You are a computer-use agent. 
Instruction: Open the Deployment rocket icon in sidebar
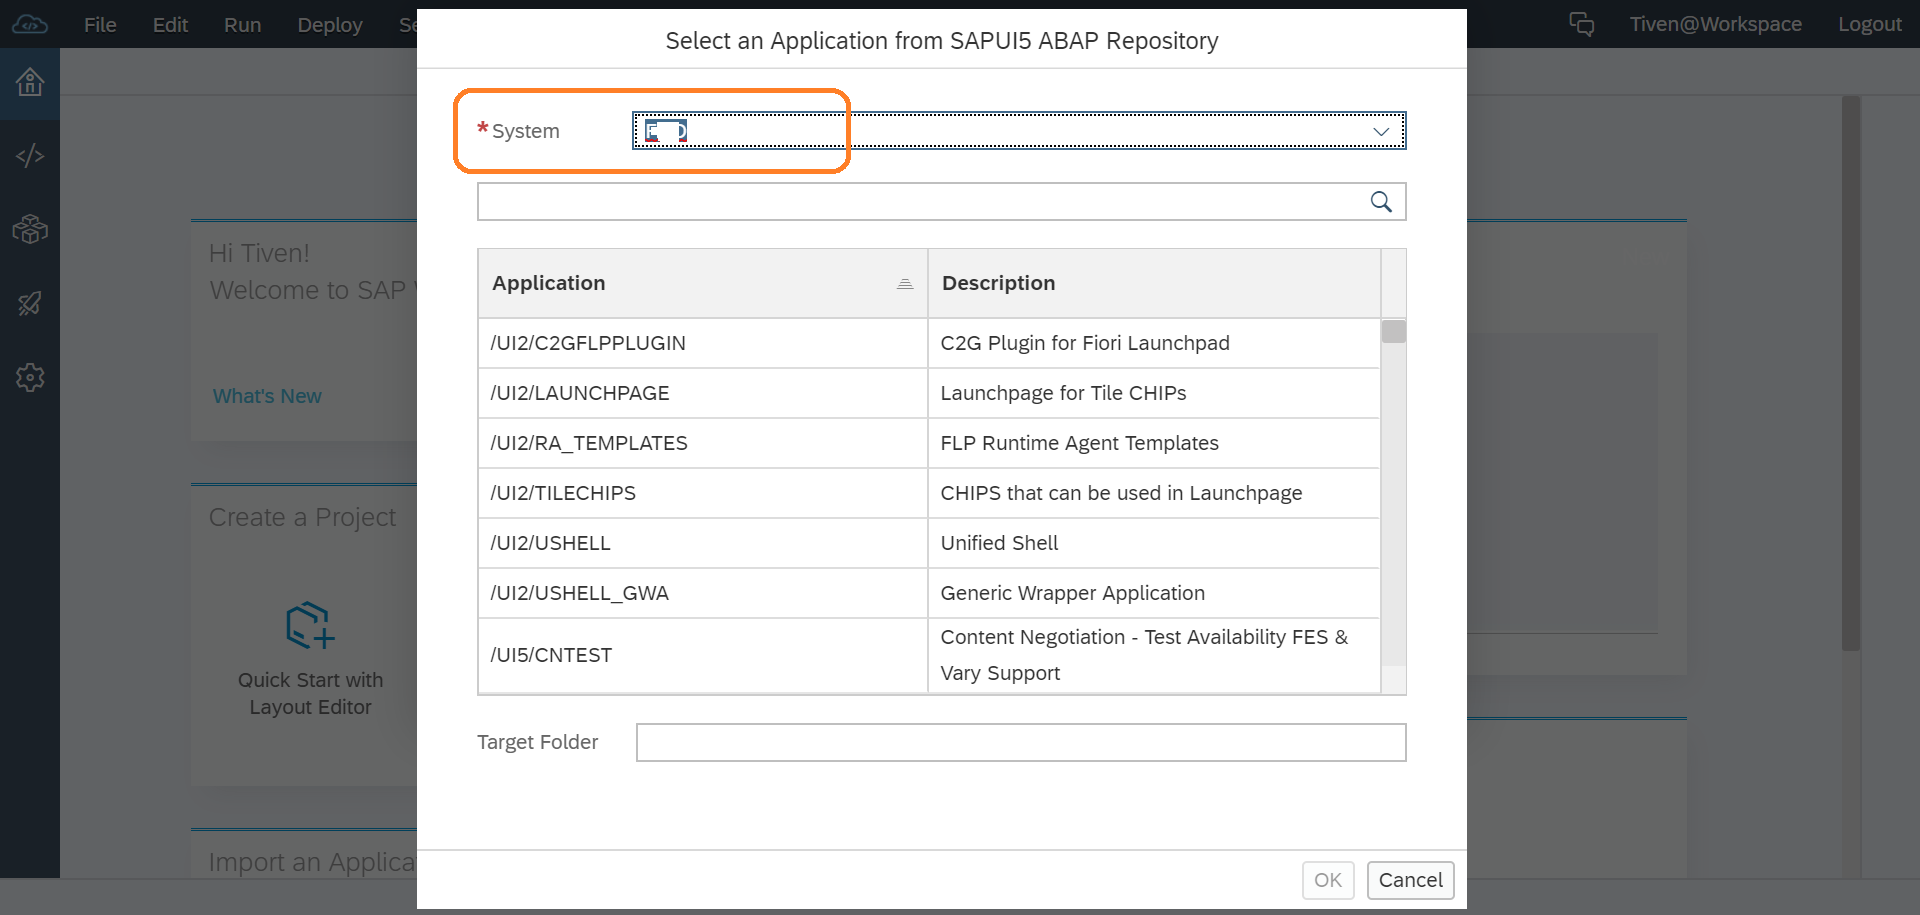point(30,303)
